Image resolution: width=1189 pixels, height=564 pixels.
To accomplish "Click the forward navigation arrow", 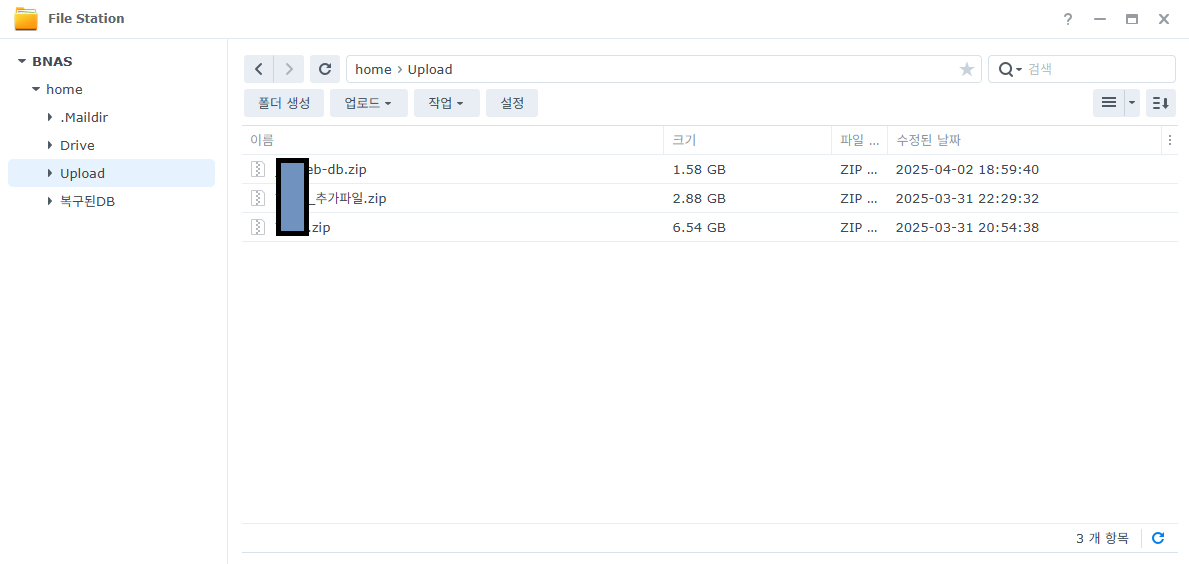I will 289,69.
